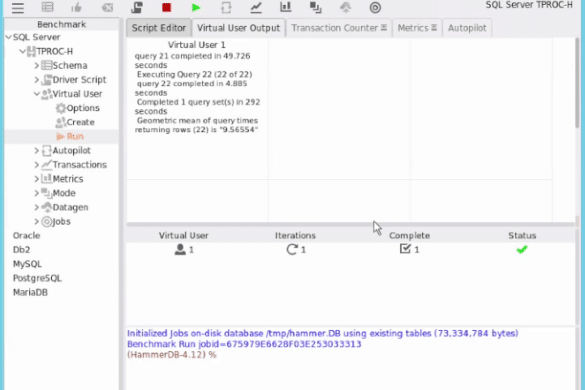This screenshot has width=585, height=390.
Task: Click the iterations refresh icon
Action: point(292,249)
